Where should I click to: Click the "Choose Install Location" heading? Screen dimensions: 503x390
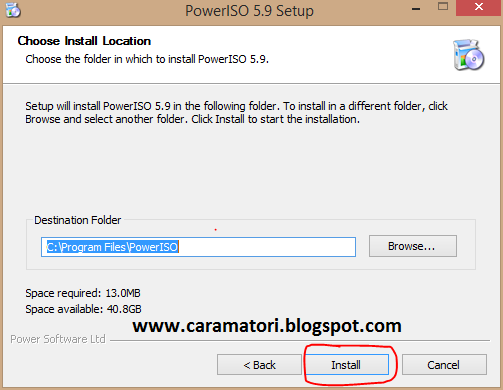84,41
